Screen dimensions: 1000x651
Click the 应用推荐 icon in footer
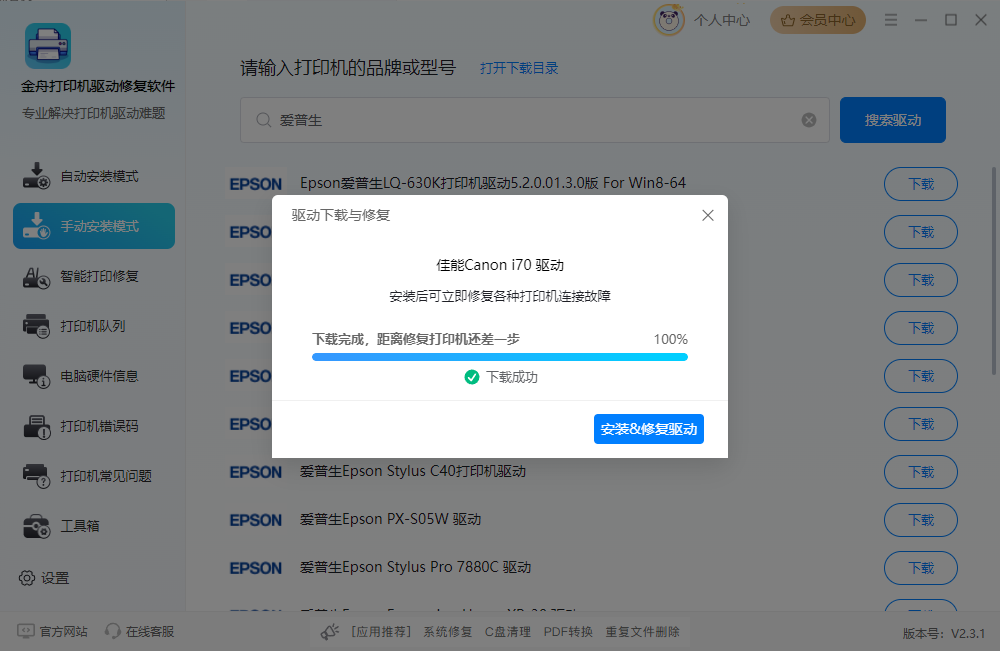click(x=330, y=631)
